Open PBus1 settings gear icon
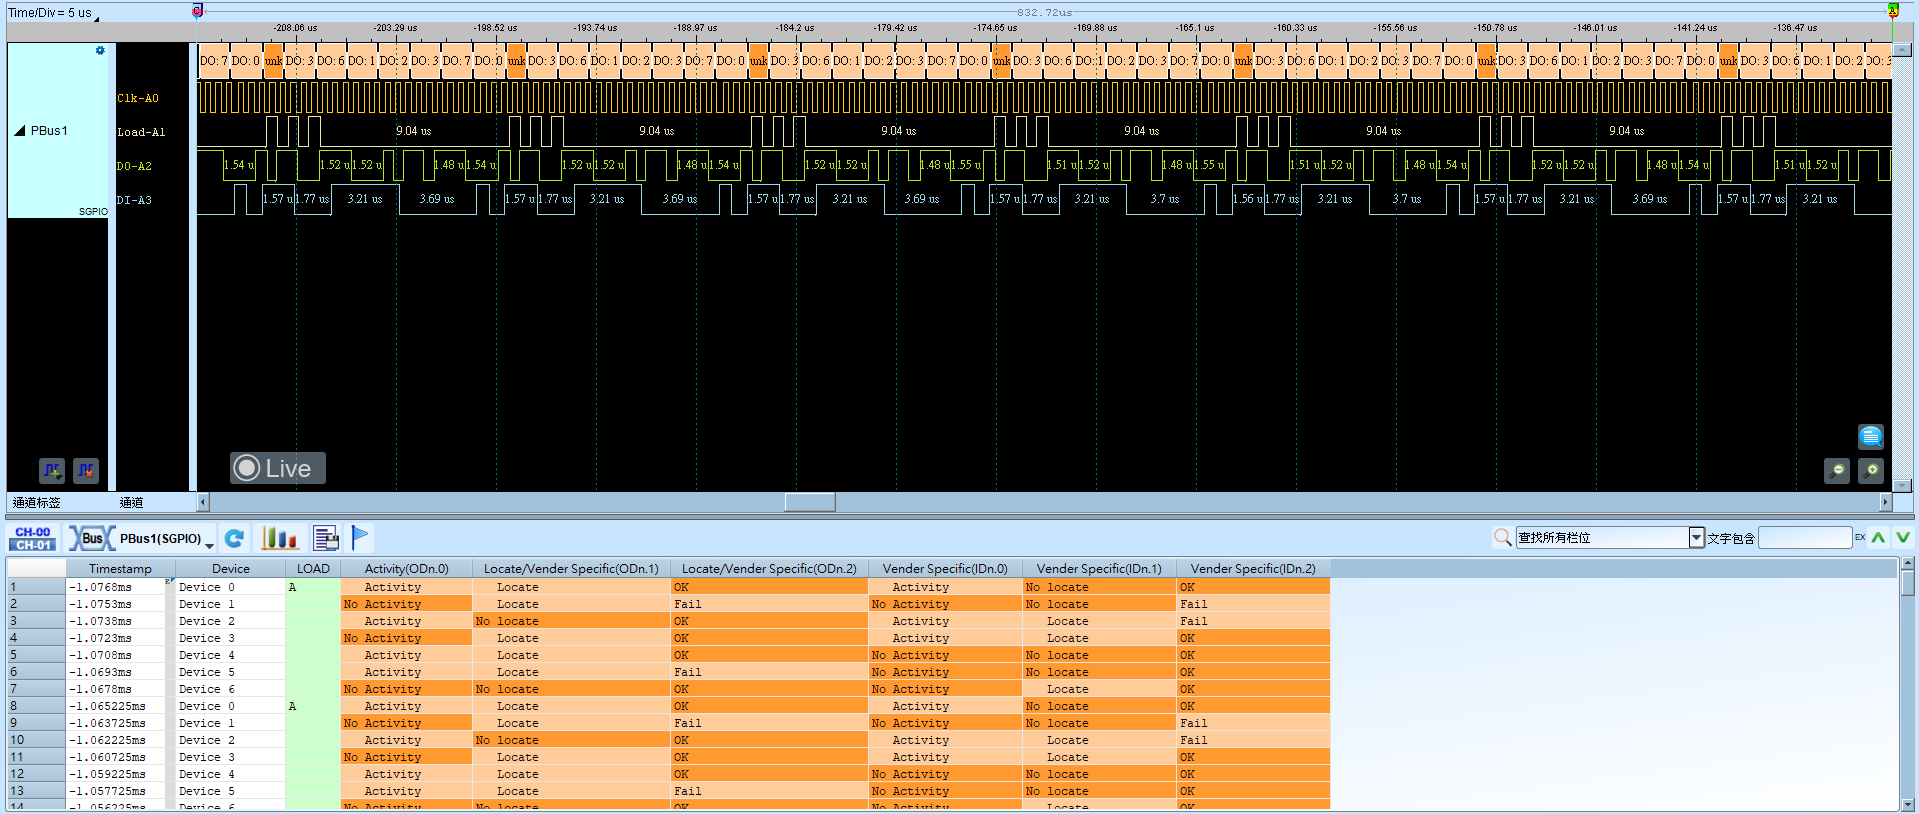This screenshot has width=1919, height=814. click(100, 51)
